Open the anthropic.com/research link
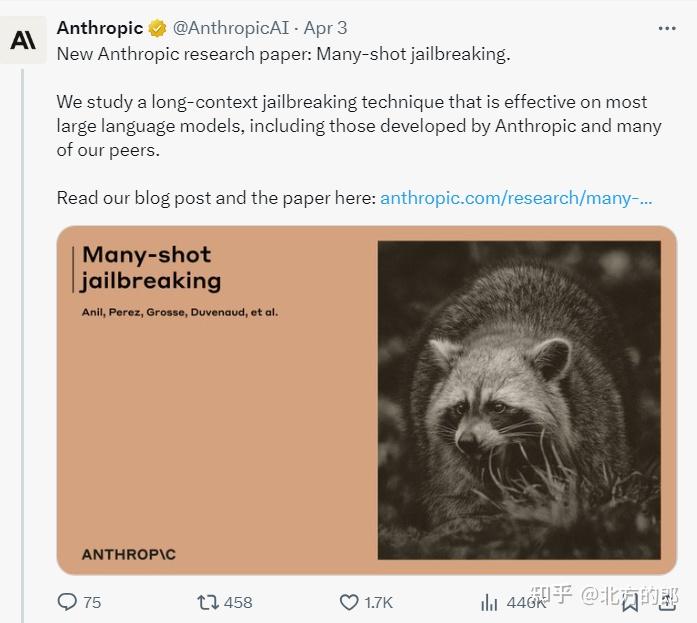This screenshot has width=697, height=623. click(x=516, y=197)
